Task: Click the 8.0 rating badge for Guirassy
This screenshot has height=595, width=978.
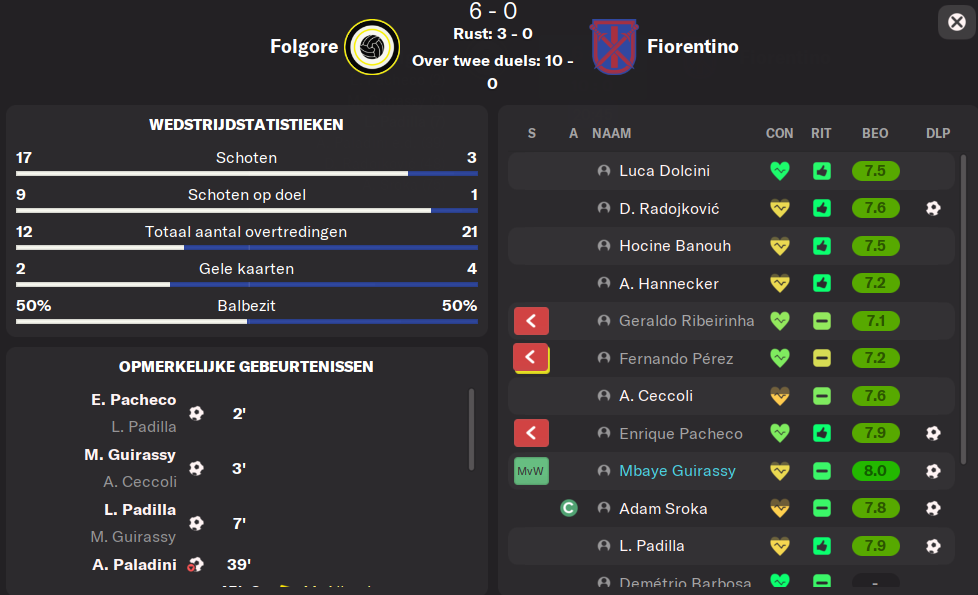Action: pos(876,471)
